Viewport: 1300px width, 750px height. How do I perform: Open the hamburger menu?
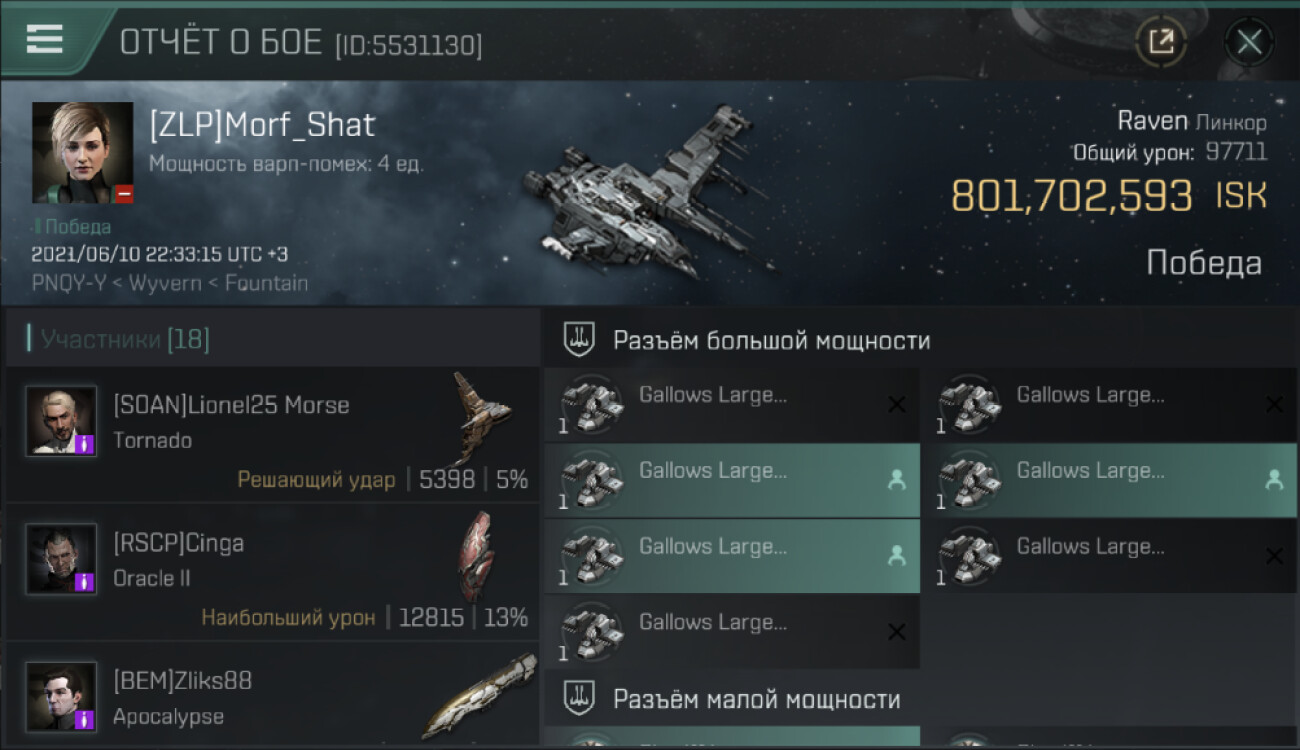click(44, 39)
